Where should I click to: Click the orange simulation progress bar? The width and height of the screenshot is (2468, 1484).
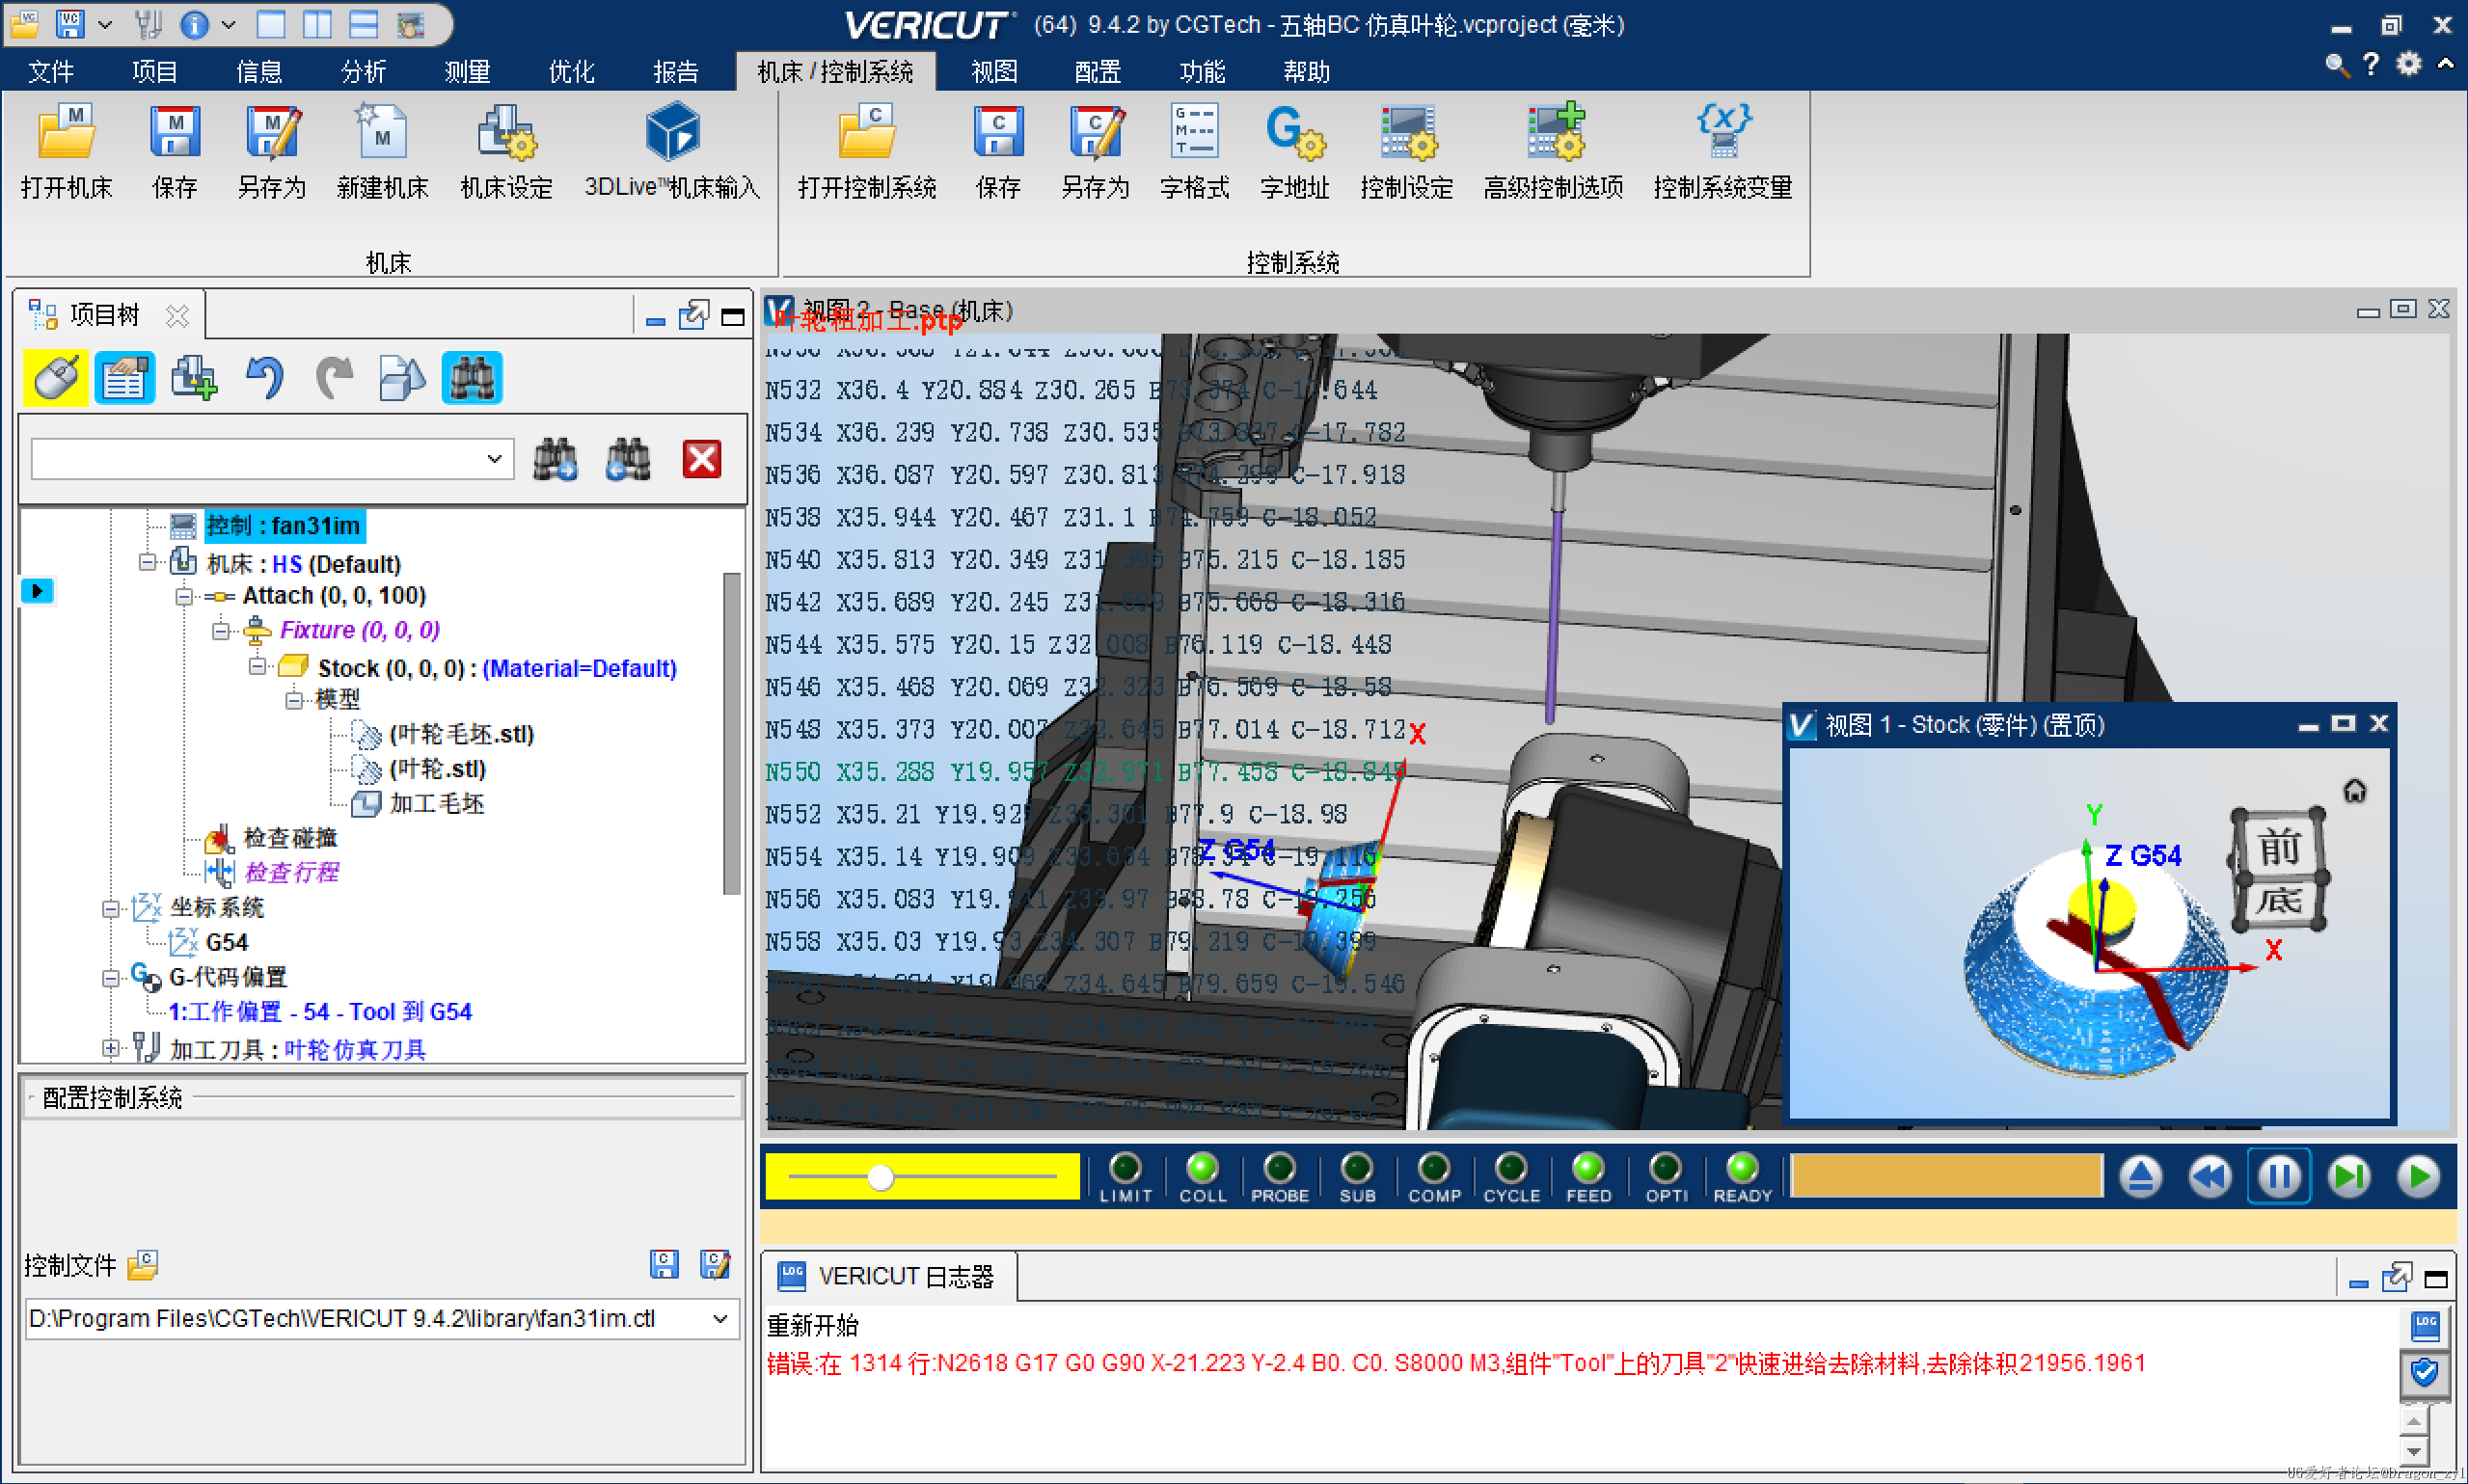(x=1947, y=1176)
